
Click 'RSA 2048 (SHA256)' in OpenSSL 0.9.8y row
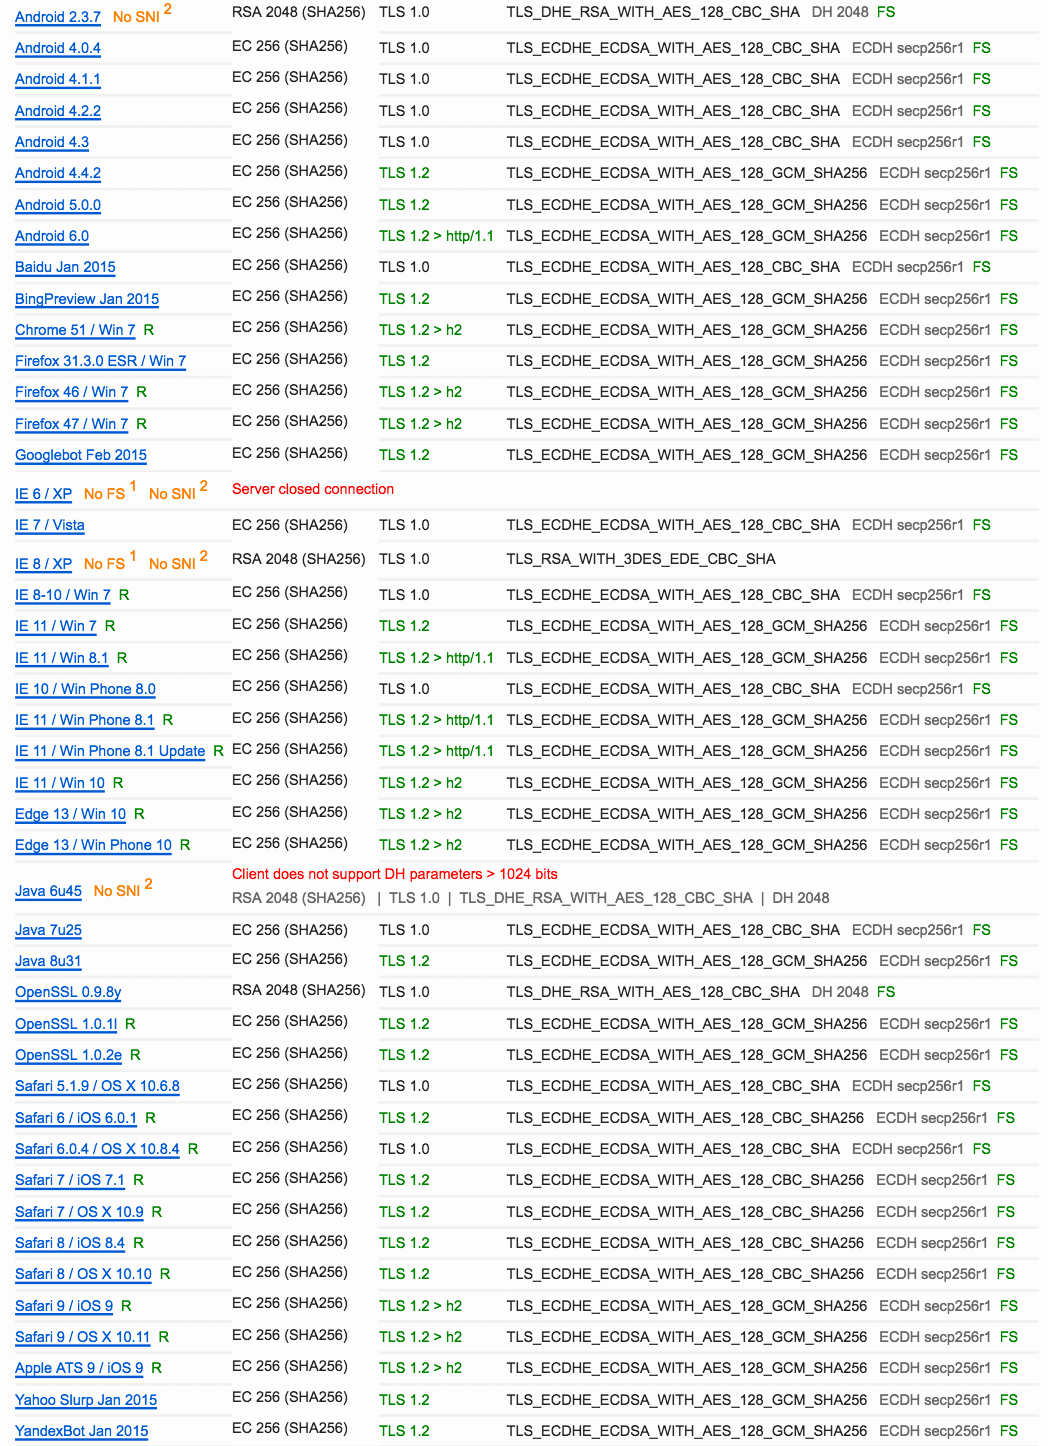tap(299, 990)
